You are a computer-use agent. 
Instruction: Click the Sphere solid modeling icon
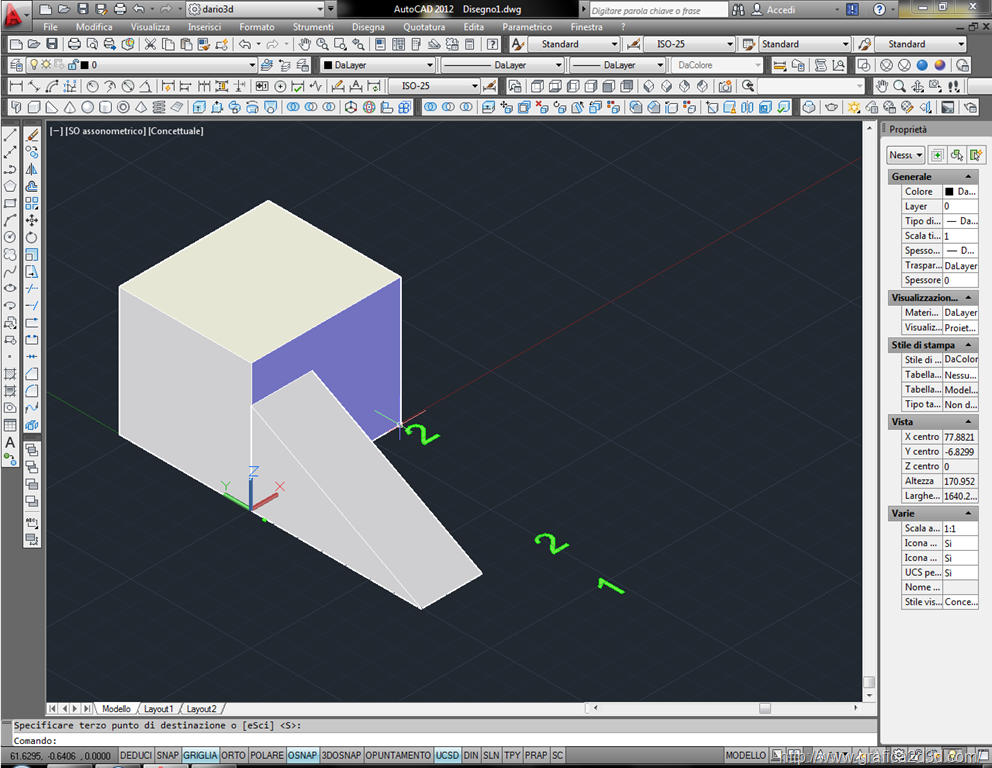(x=88, y=107)
